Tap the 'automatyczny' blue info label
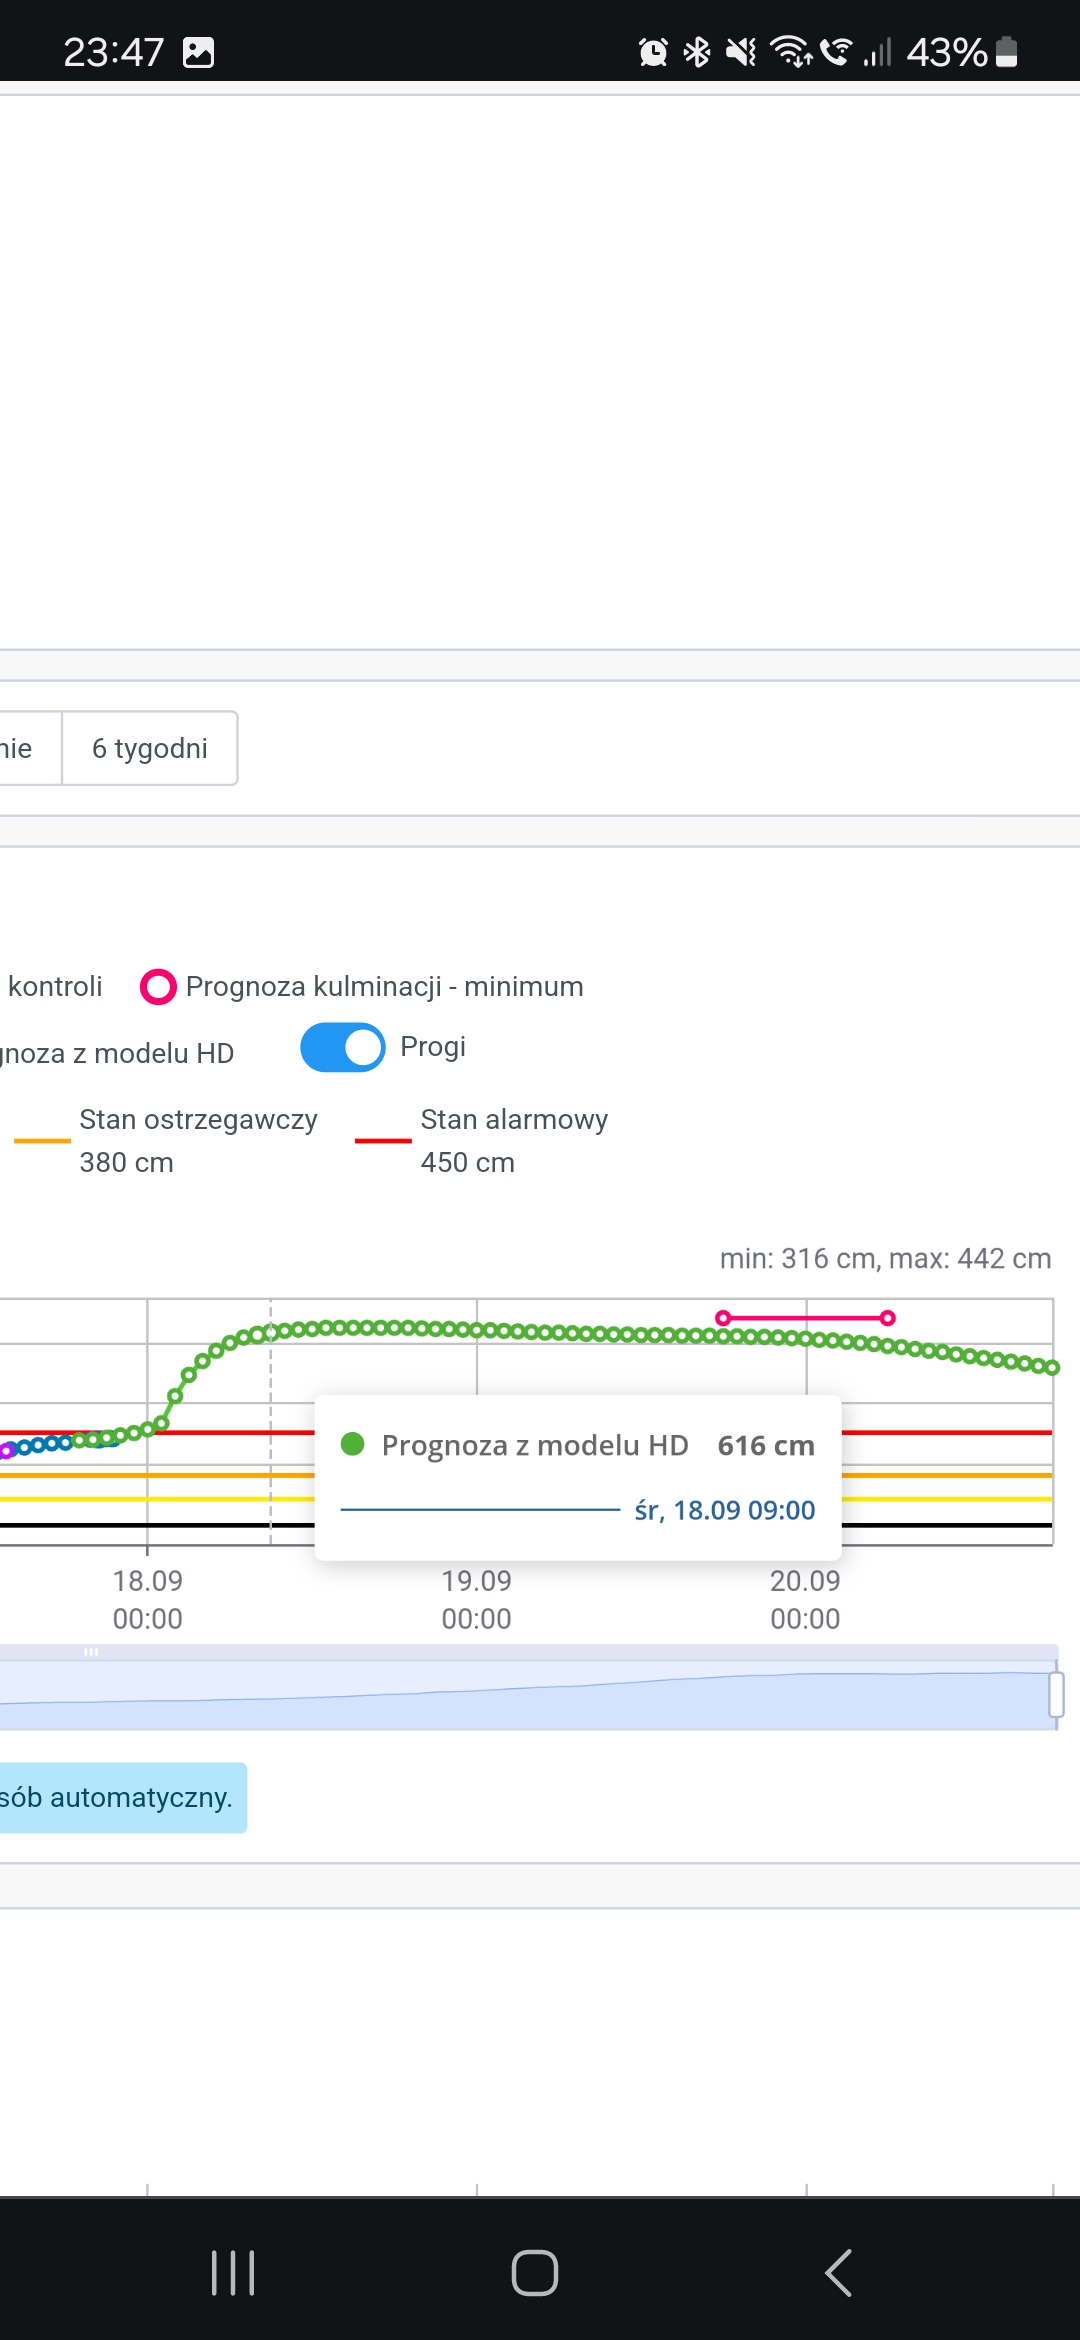Image resolution: width=1080 pixels, height=2340 pixels. click(118, 1798)
